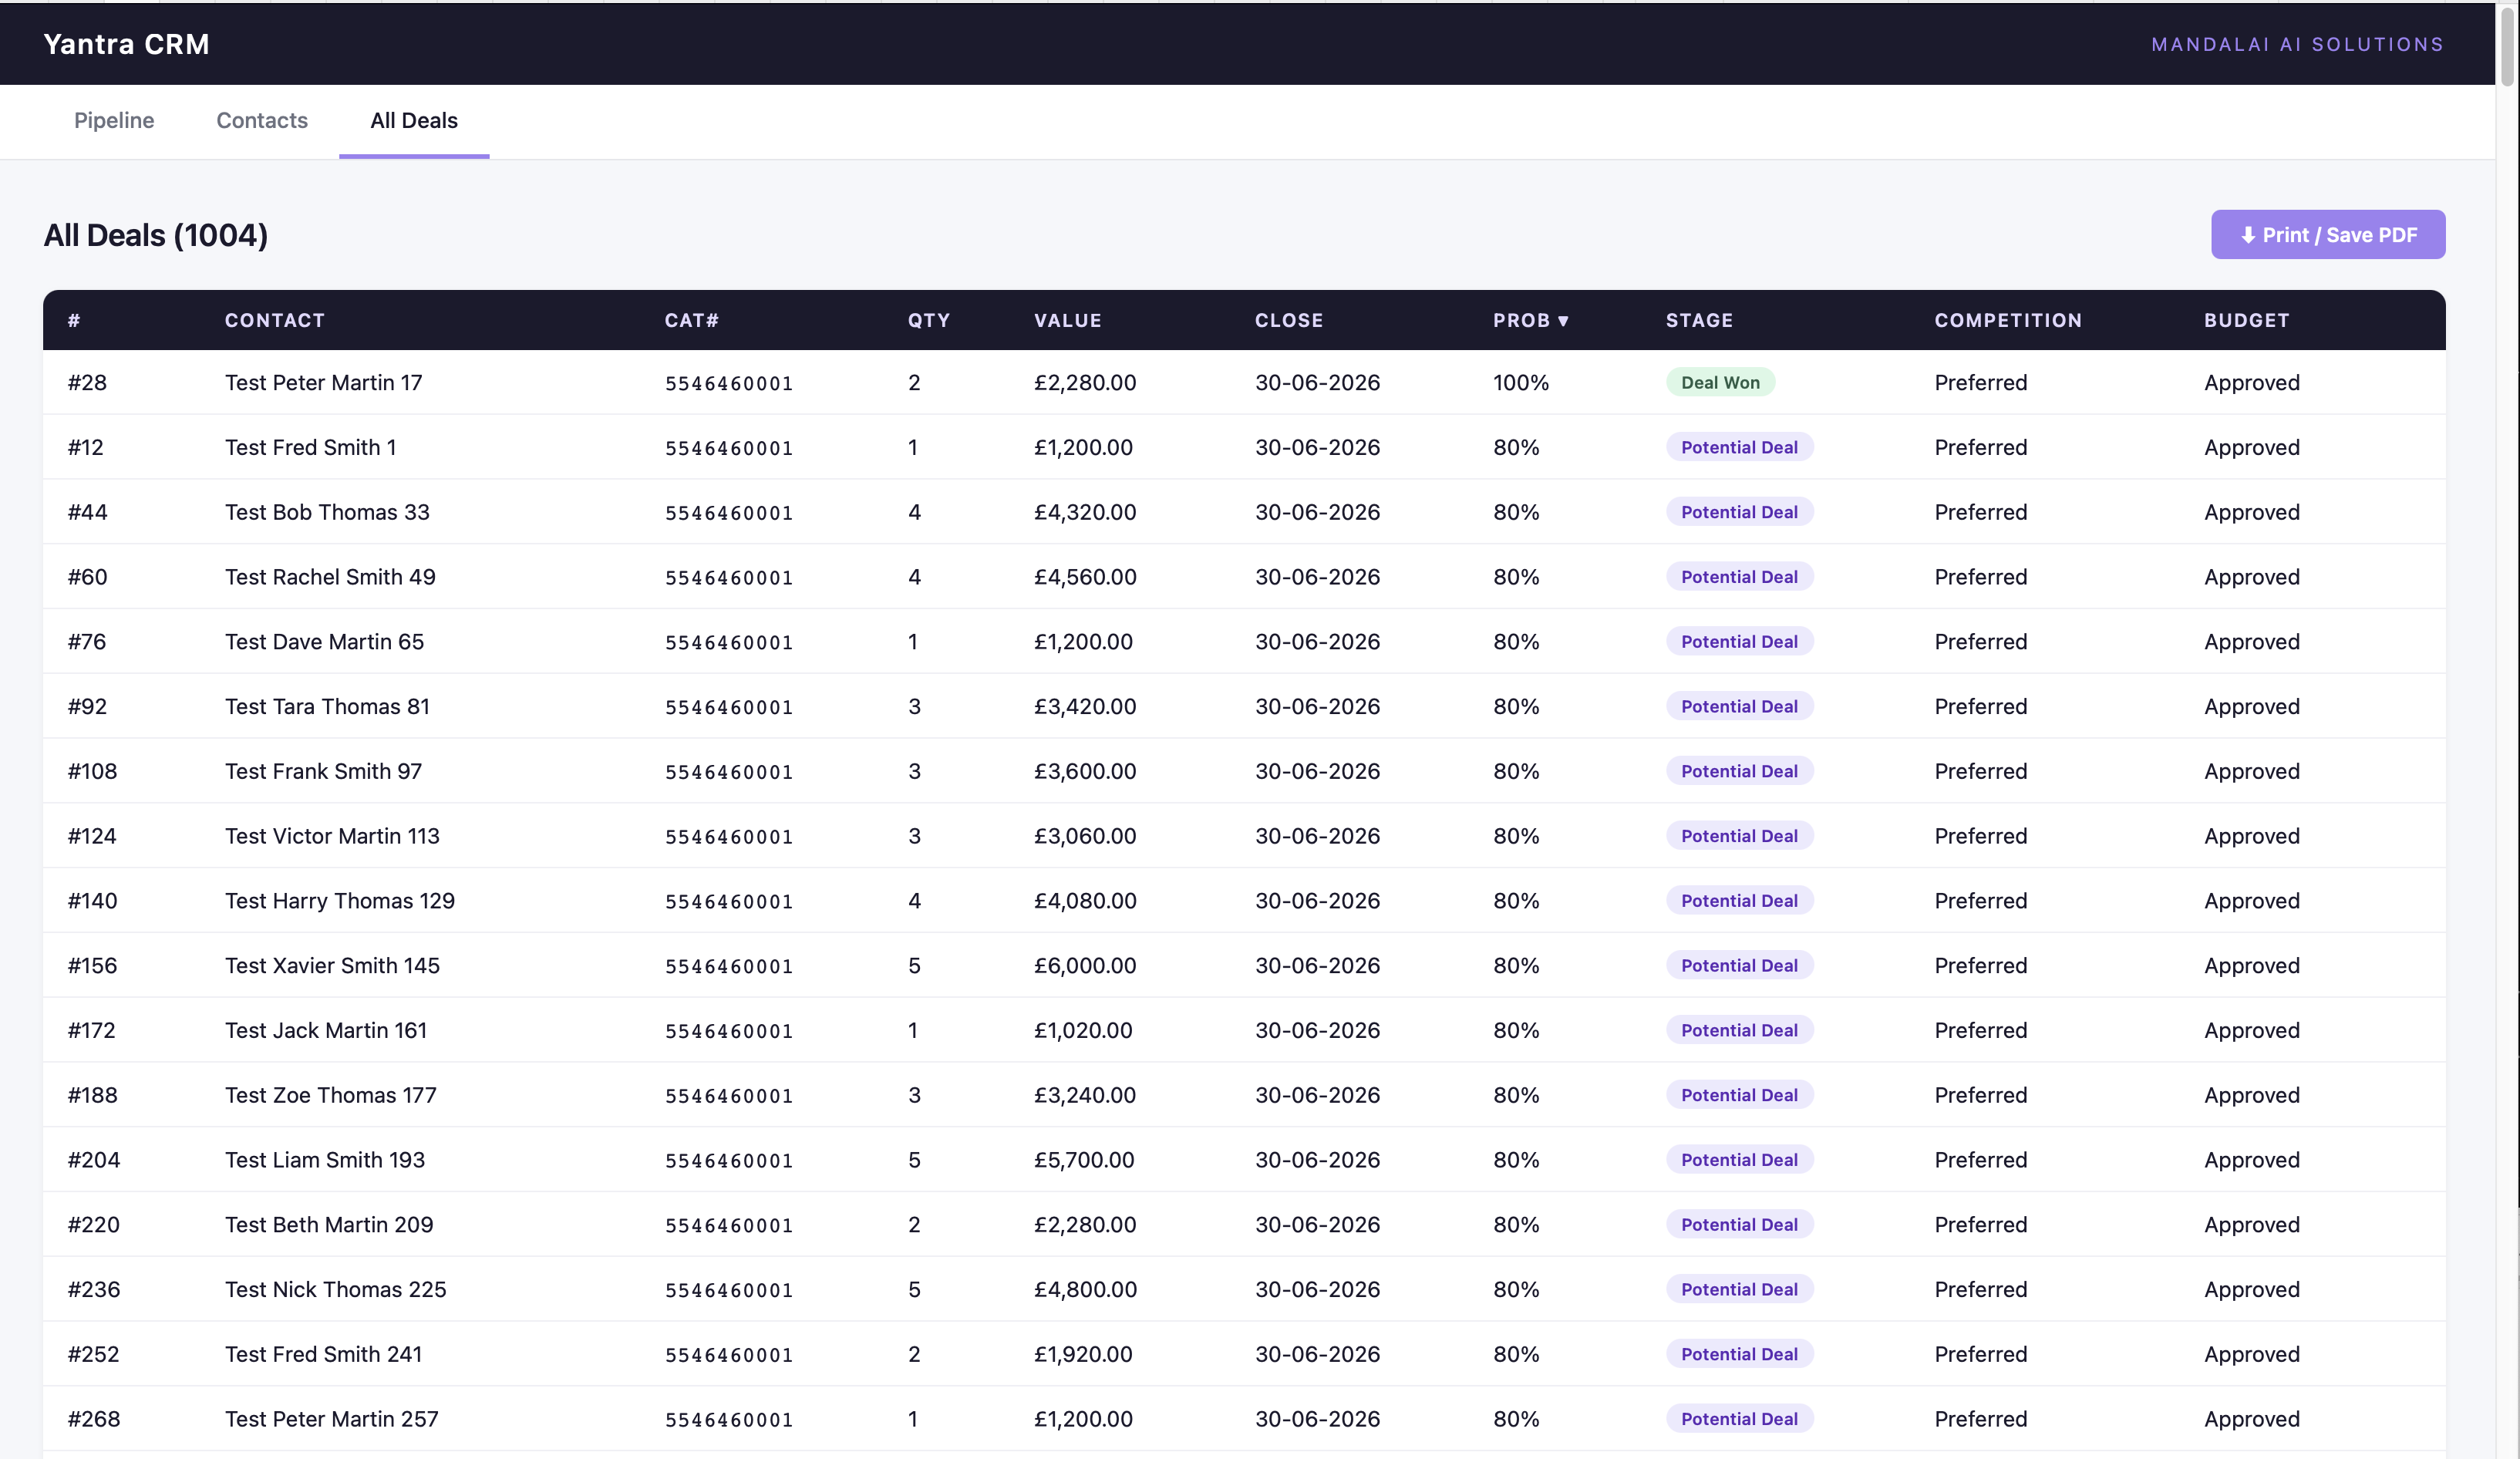Click contact Test Rachel Smith 49

coord(330,576)
